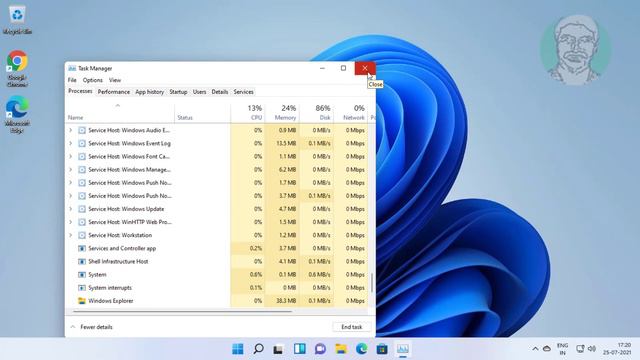Screen dimensions: 640x360
Task: Expand Service Host: Windows Update row
Action: (x=71, y=209)
